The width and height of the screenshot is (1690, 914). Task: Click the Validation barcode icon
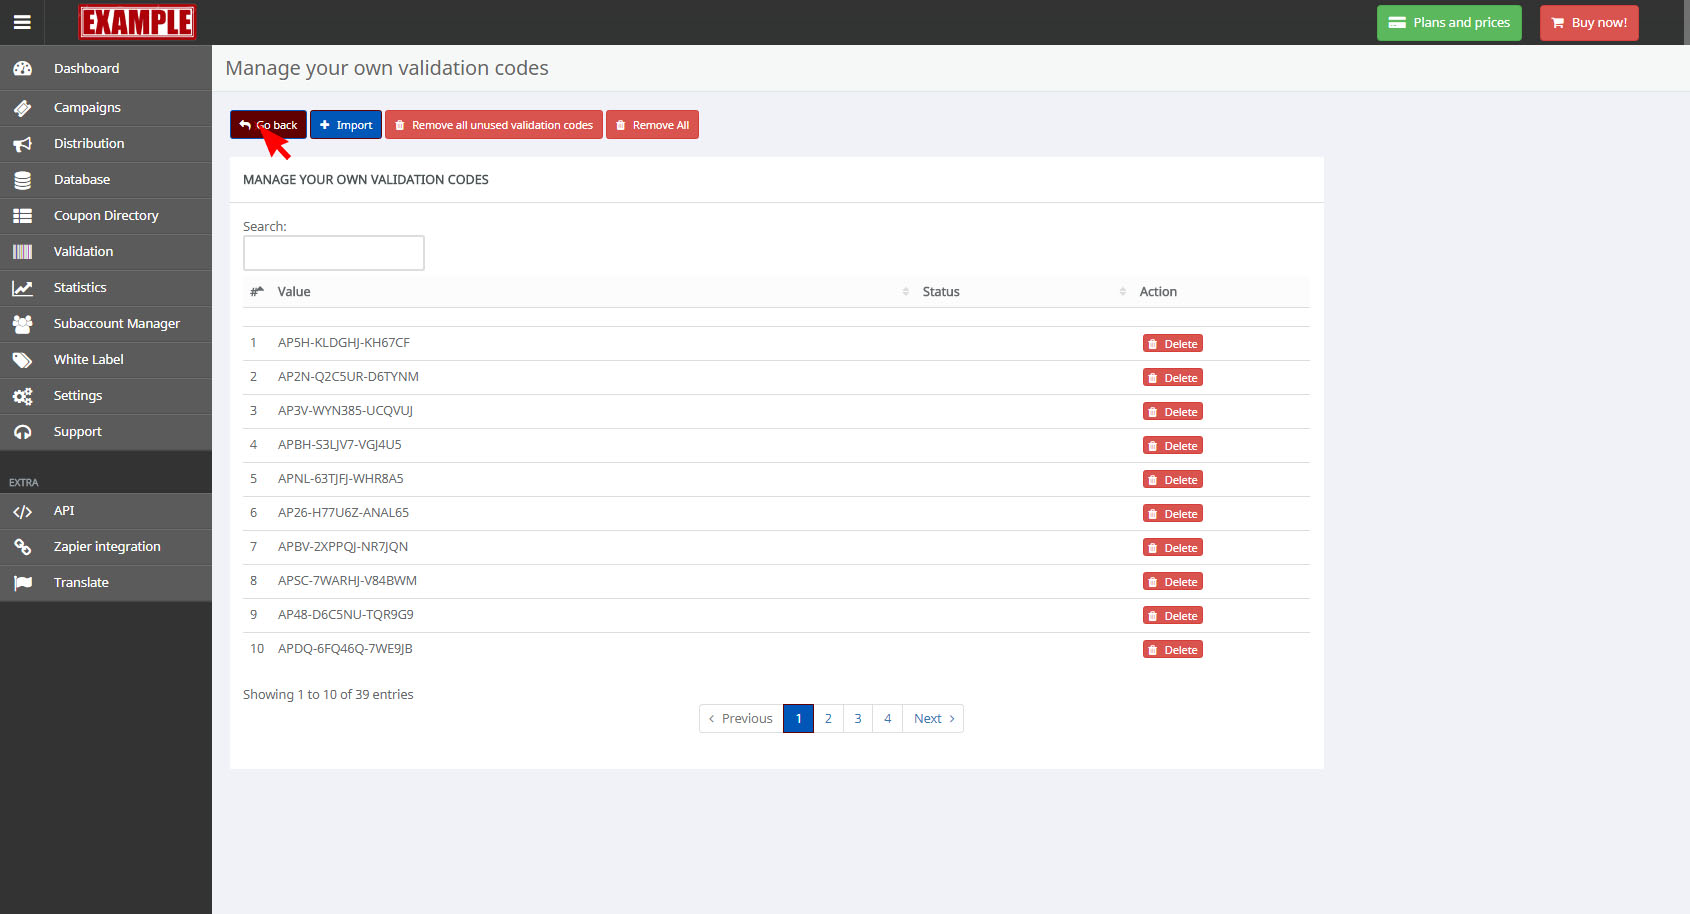[x=22, y=252]
